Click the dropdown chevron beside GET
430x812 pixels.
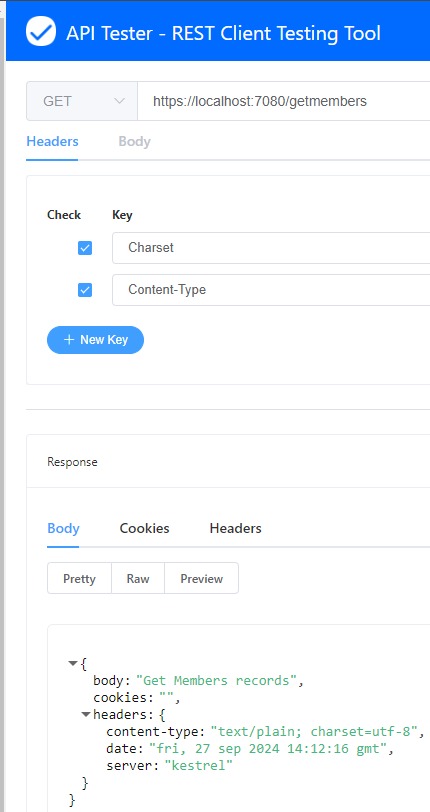(x=119, y=101)
